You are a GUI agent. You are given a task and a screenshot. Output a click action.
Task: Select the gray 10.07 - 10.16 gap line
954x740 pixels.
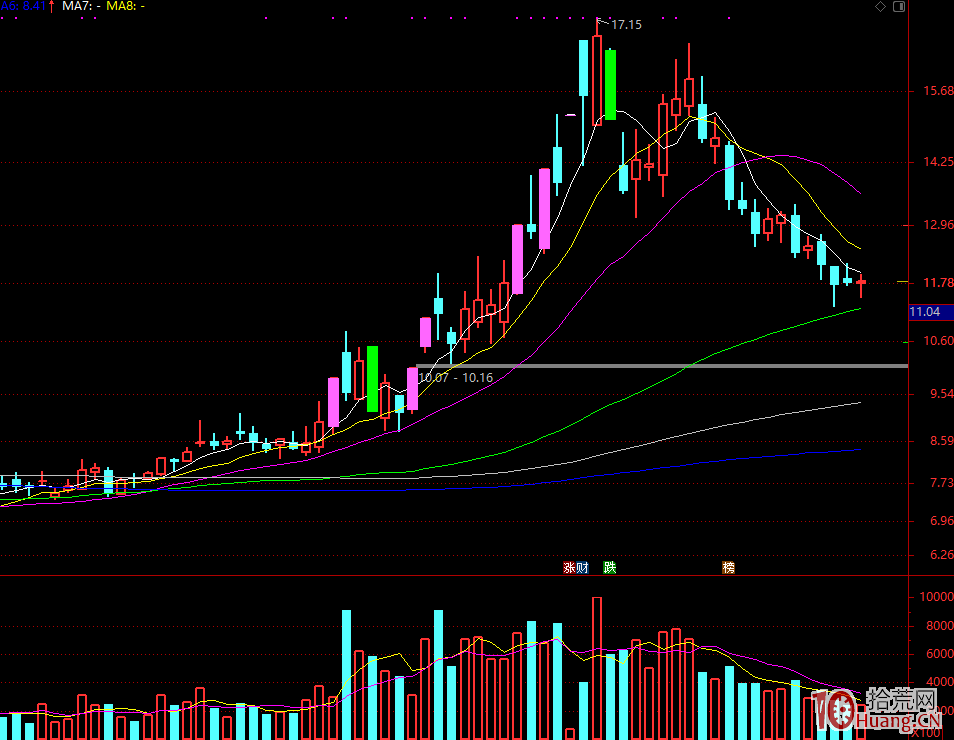coord(662,366)
